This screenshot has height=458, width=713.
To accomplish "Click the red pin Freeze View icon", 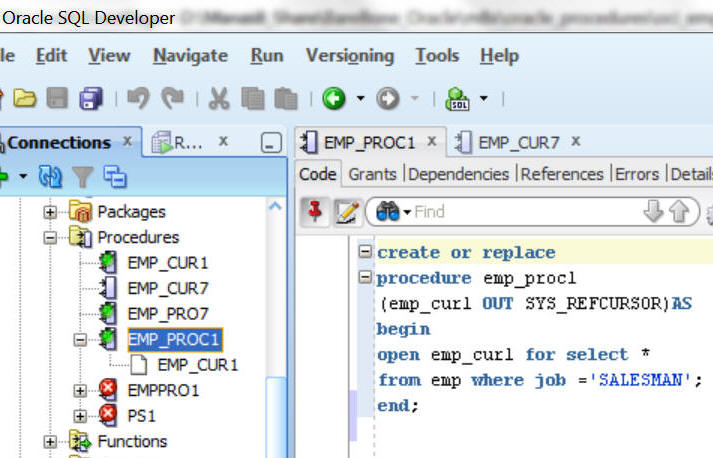I will 315,211.
